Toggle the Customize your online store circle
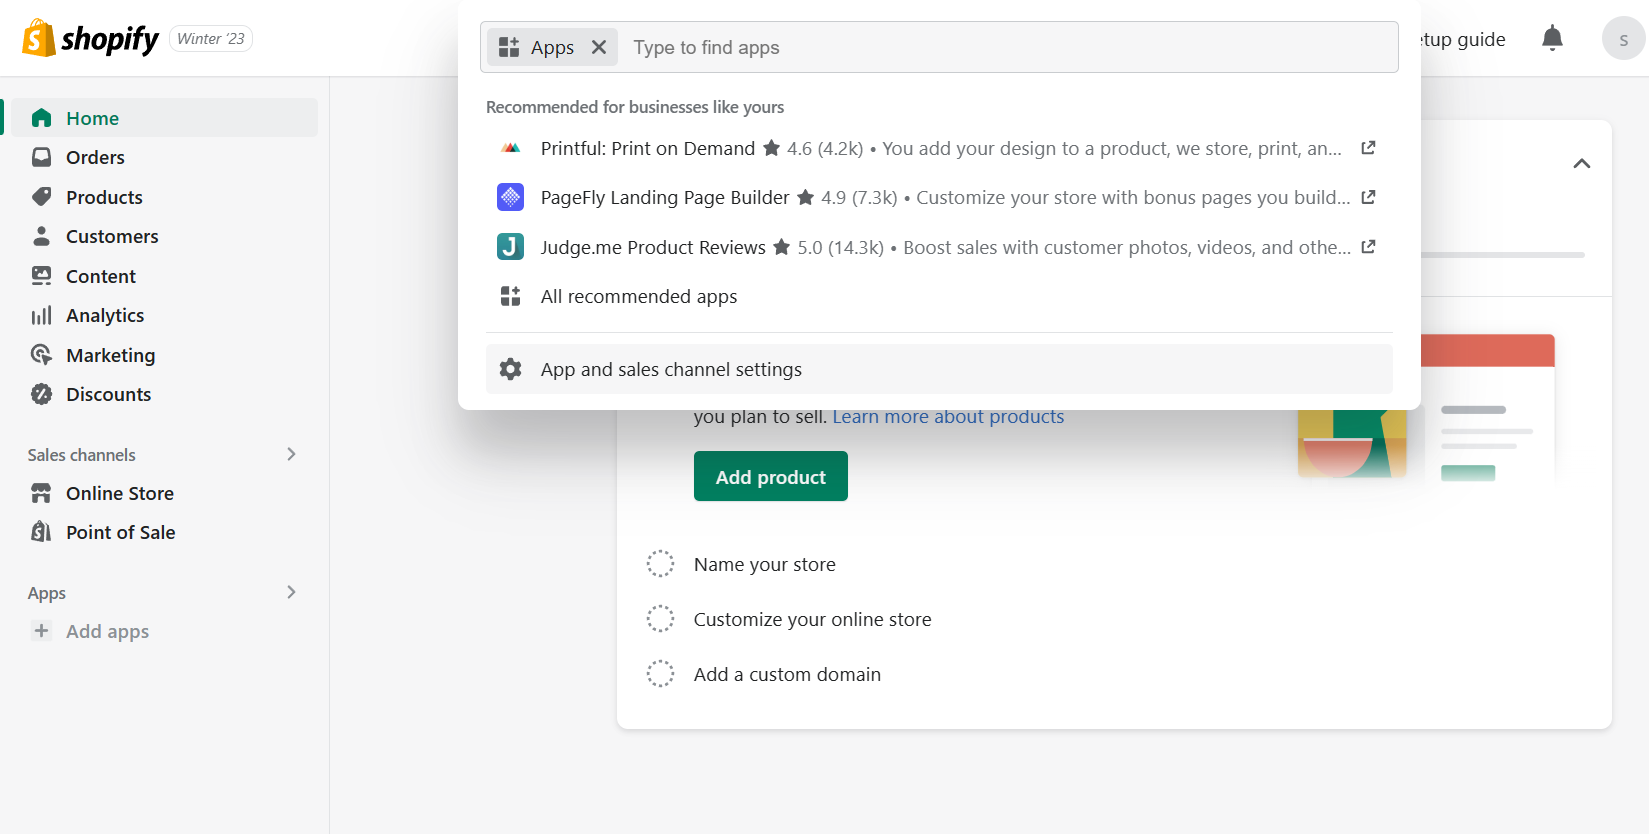 click(660, 619)
